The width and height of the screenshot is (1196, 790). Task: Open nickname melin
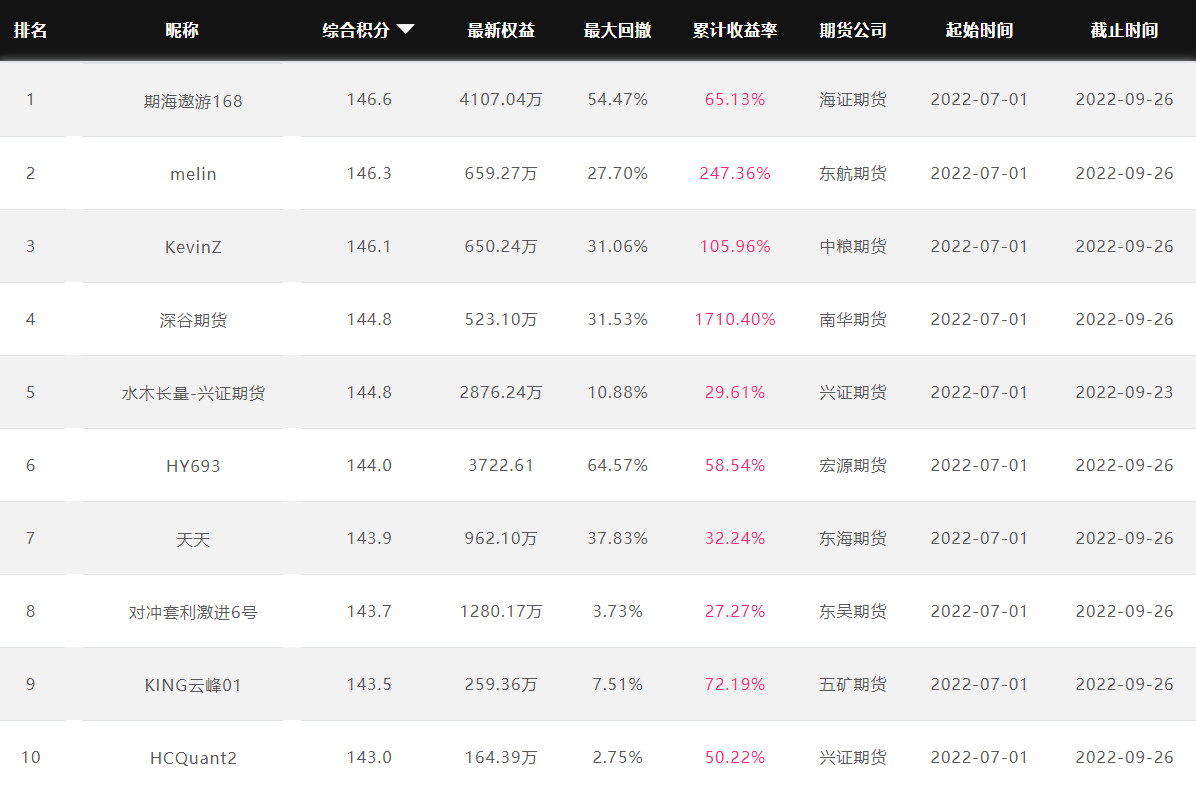click(x=193, y=174)
